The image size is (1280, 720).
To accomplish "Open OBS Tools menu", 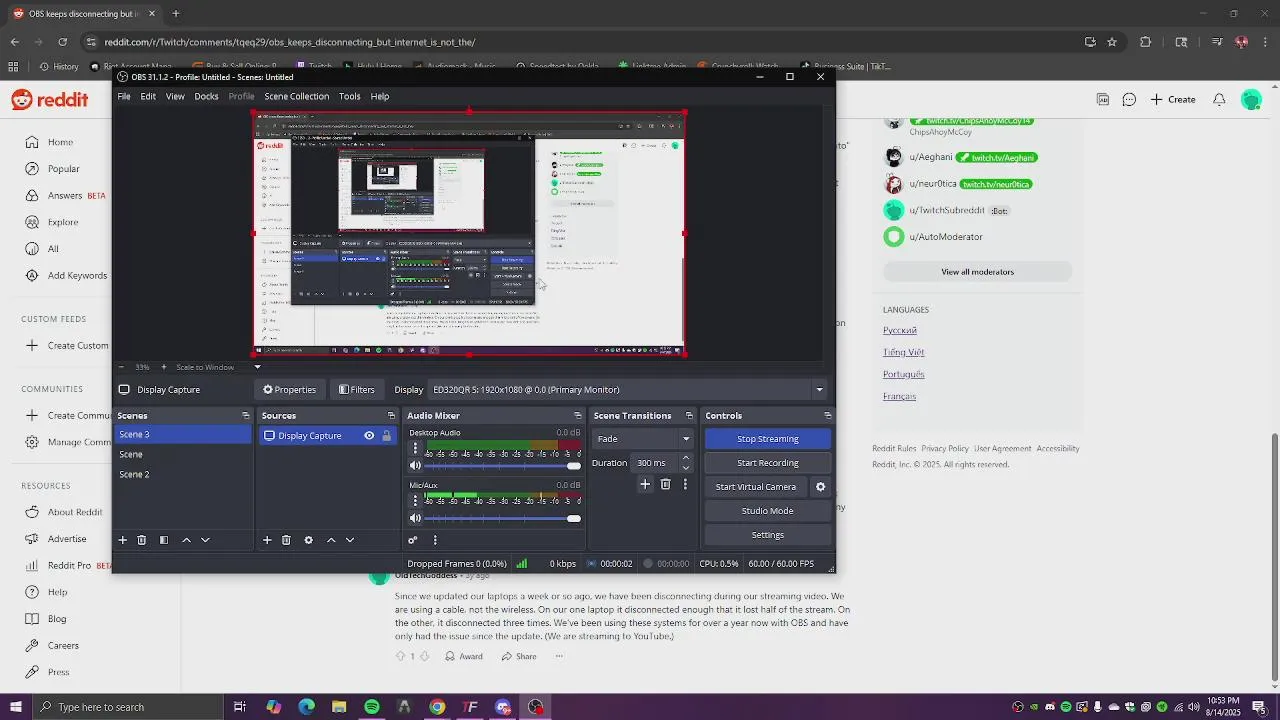I will pyautogui.click(x=350, y=96).
